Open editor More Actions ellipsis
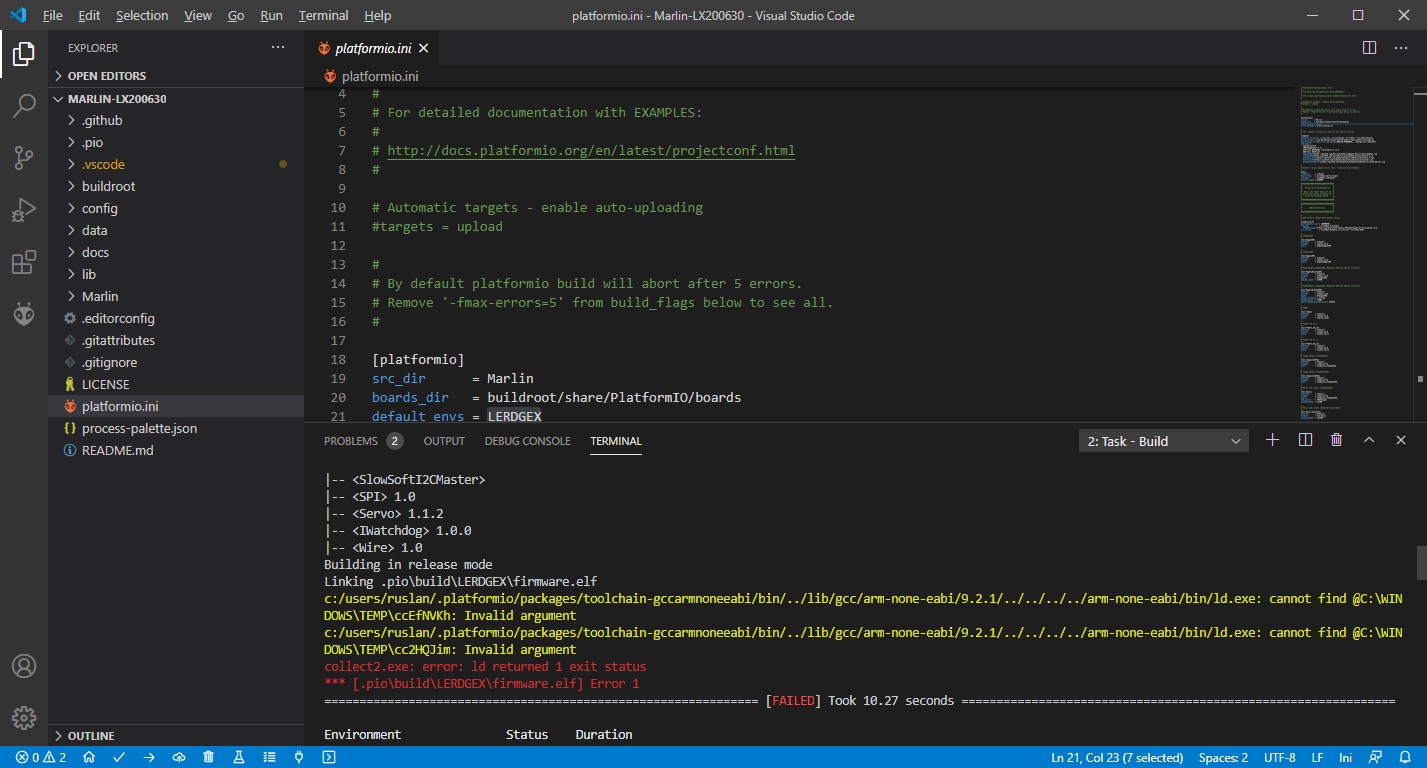1427x768 pixels. pos(1402,48)
